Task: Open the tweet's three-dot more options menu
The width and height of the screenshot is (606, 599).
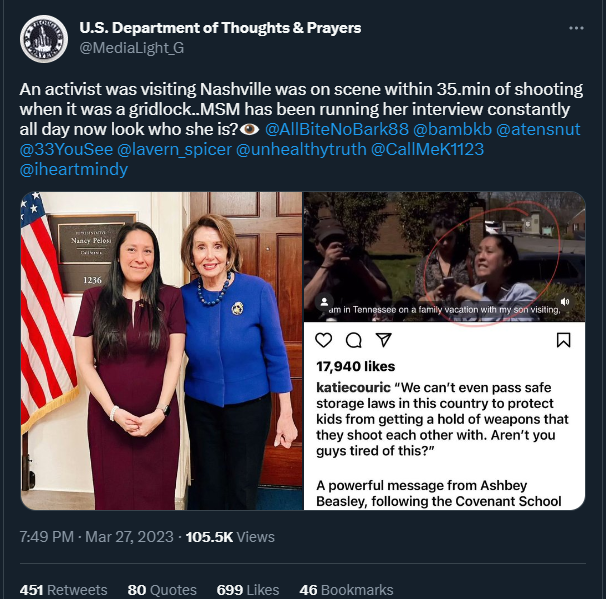Action: (x=576, y=28)
